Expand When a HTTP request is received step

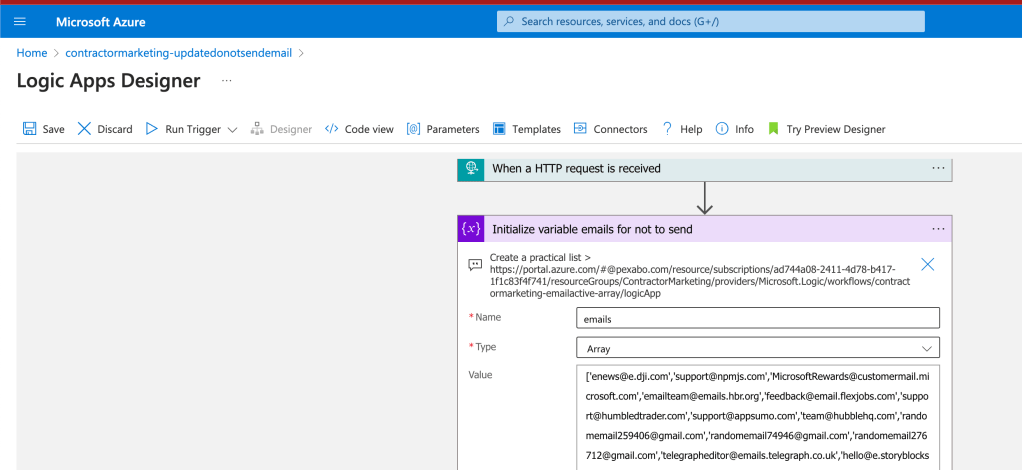point(705,169)
